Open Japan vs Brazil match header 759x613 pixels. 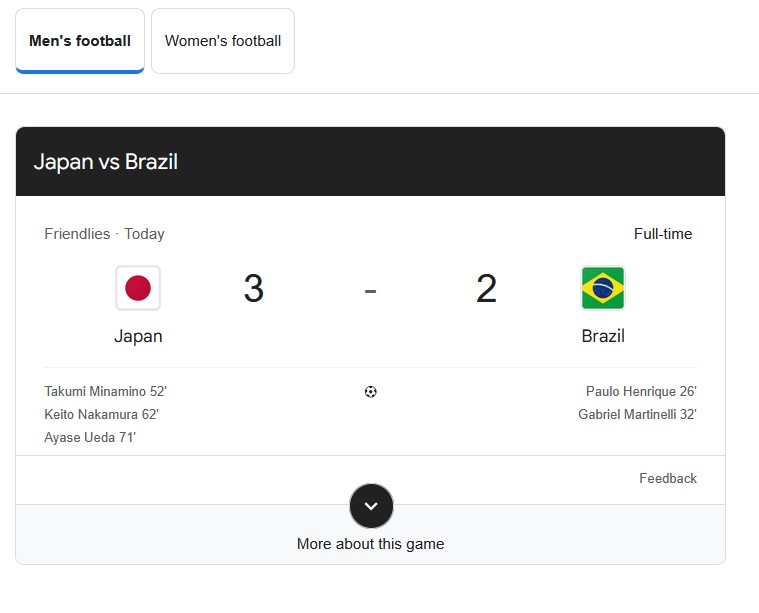click(x=106, y=162)
